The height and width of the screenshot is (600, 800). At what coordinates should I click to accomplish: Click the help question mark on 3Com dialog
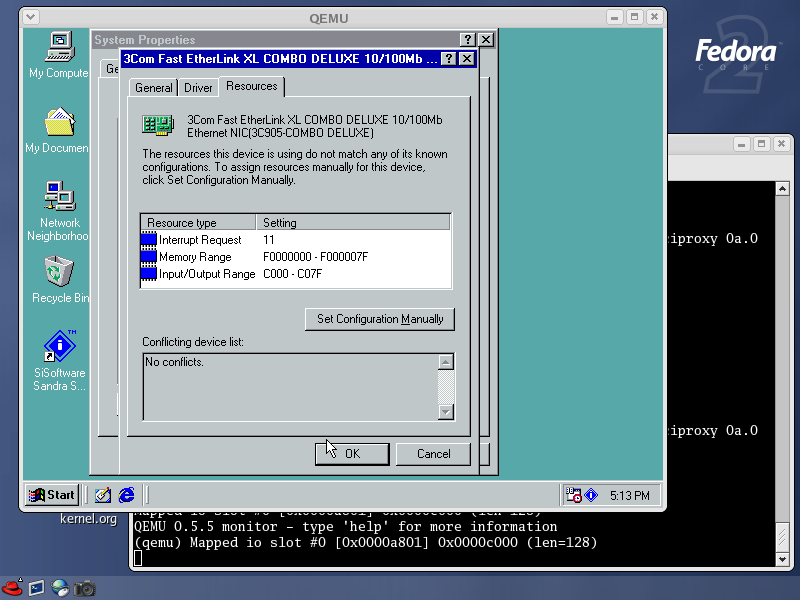pyautogui.click(x=448, y=59)
